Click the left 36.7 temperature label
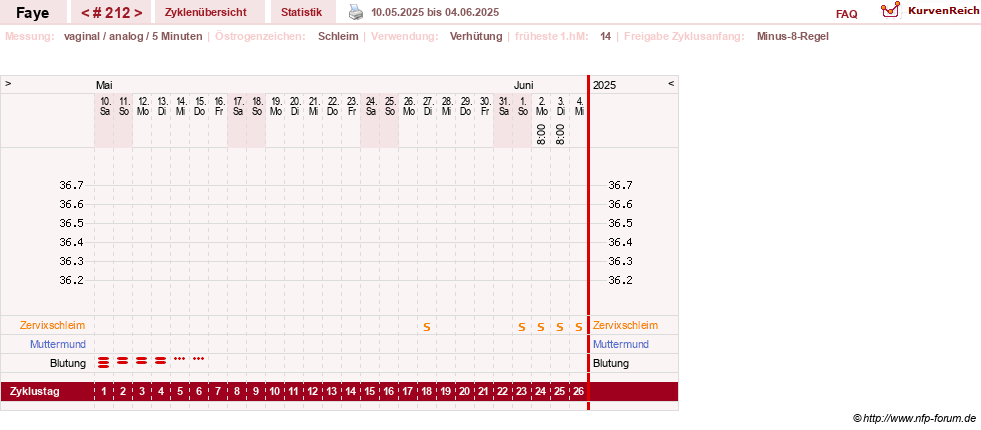 (71, 185)
